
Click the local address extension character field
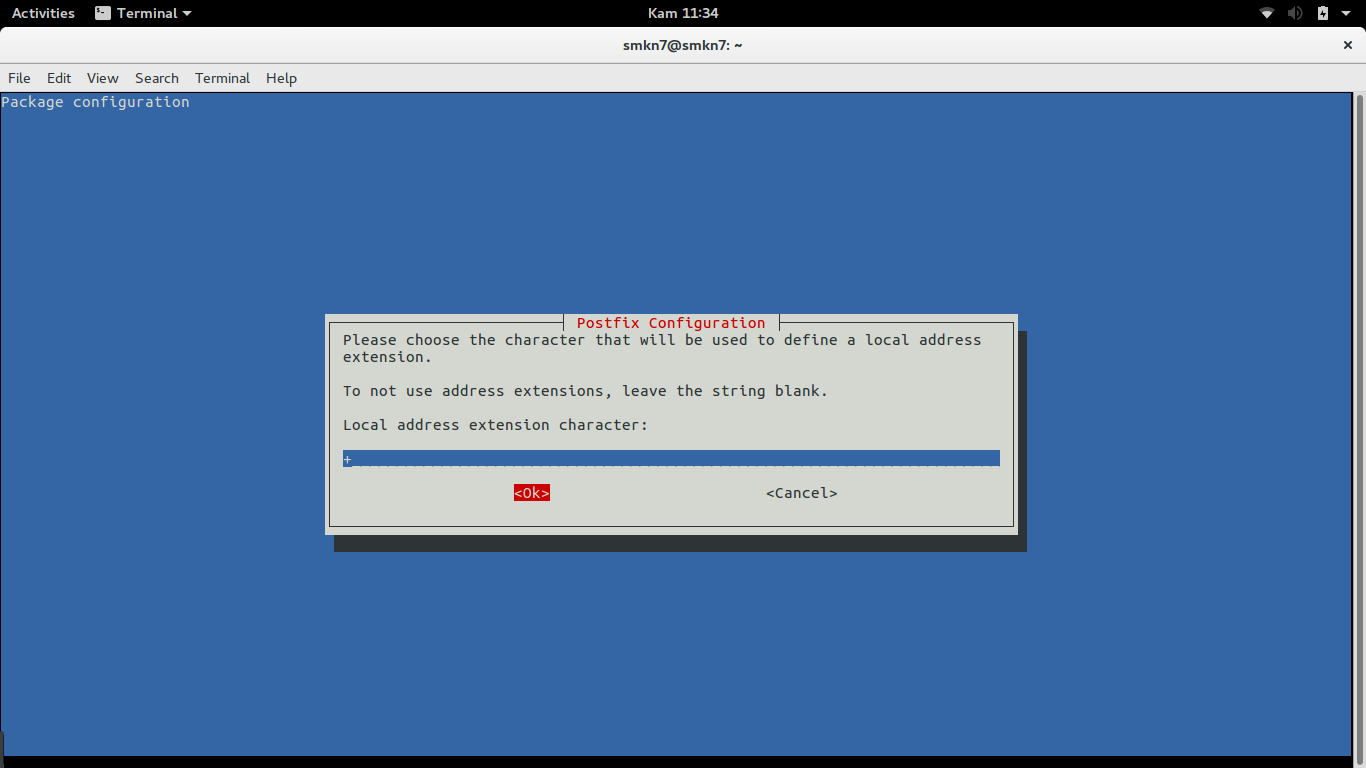pyautogui.click(x=671, y=458)
